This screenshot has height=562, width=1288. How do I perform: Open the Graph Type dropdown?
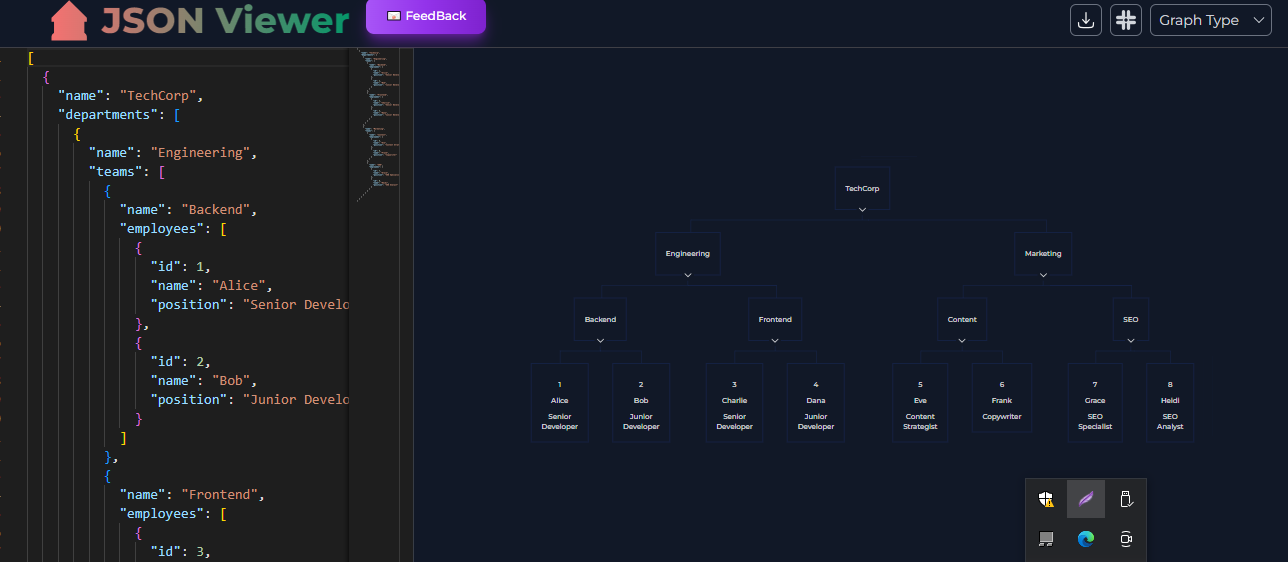coord(1211,20)
